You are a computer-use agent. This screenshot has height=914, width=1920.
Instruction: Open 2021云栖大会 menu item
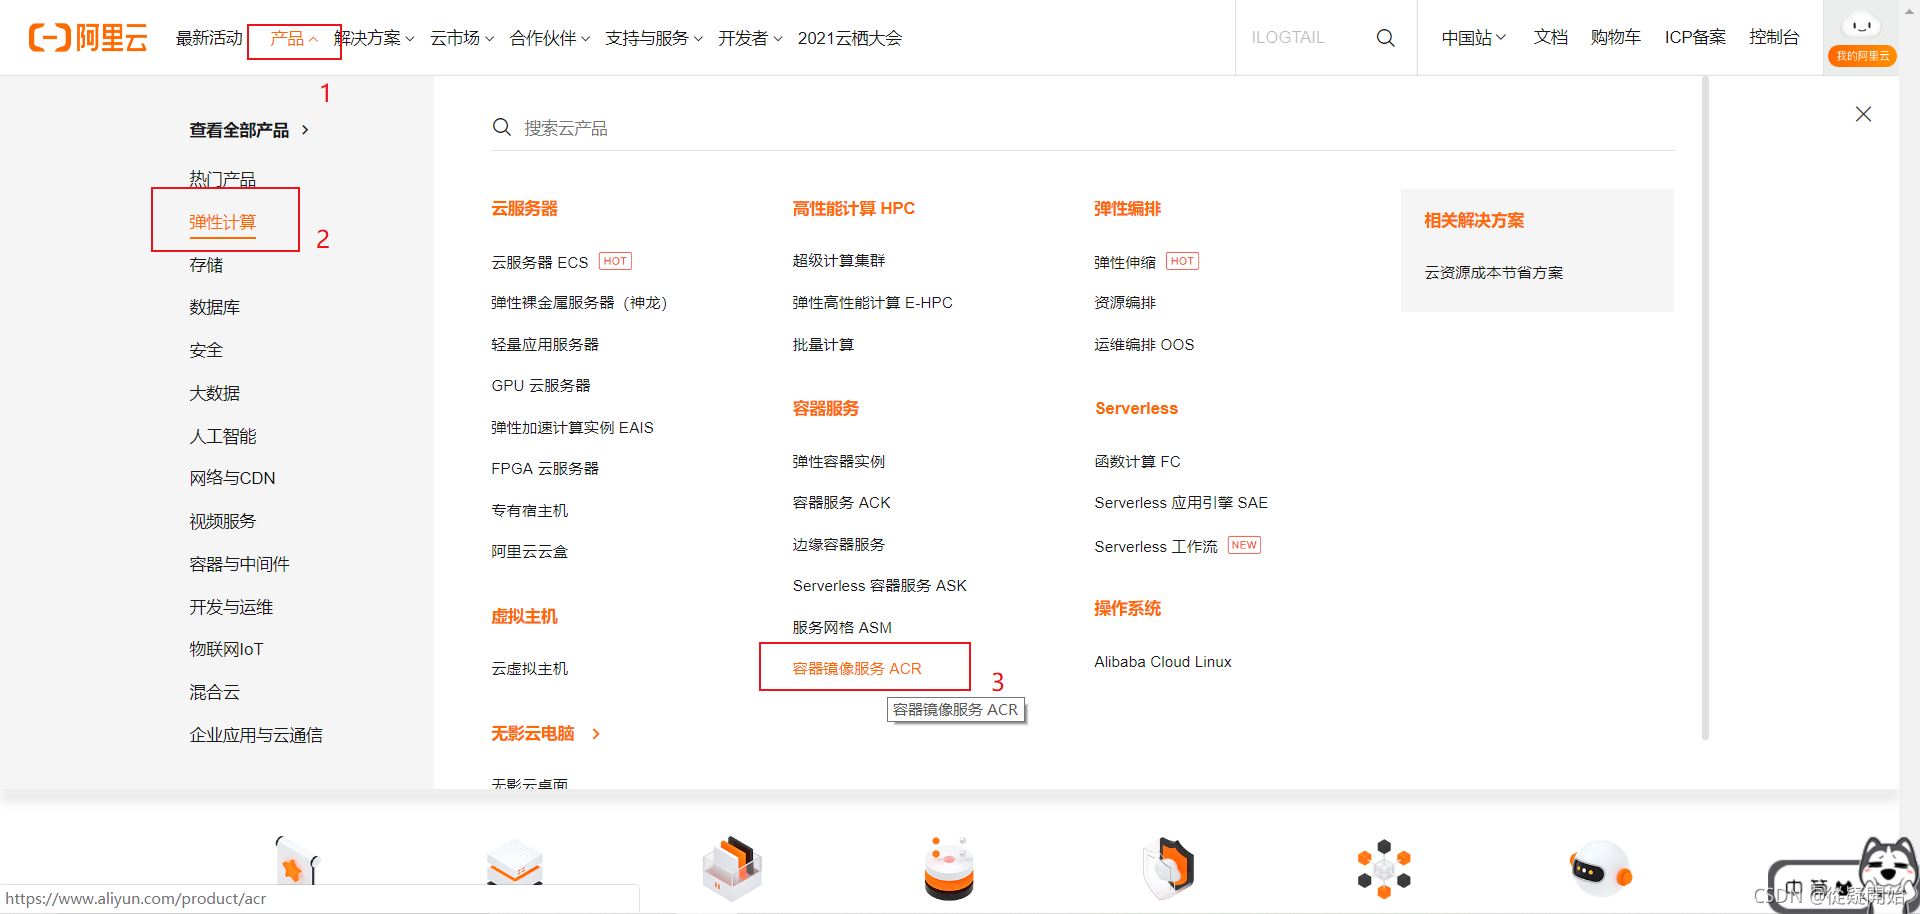850,38
